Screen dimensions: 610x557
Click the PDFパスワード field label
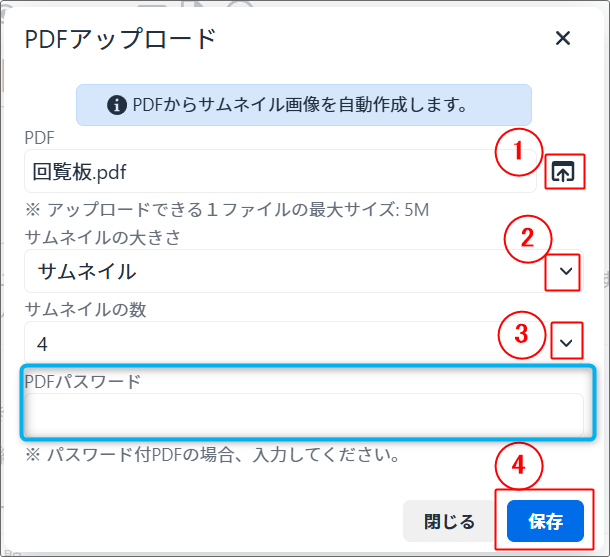(85, 381)
